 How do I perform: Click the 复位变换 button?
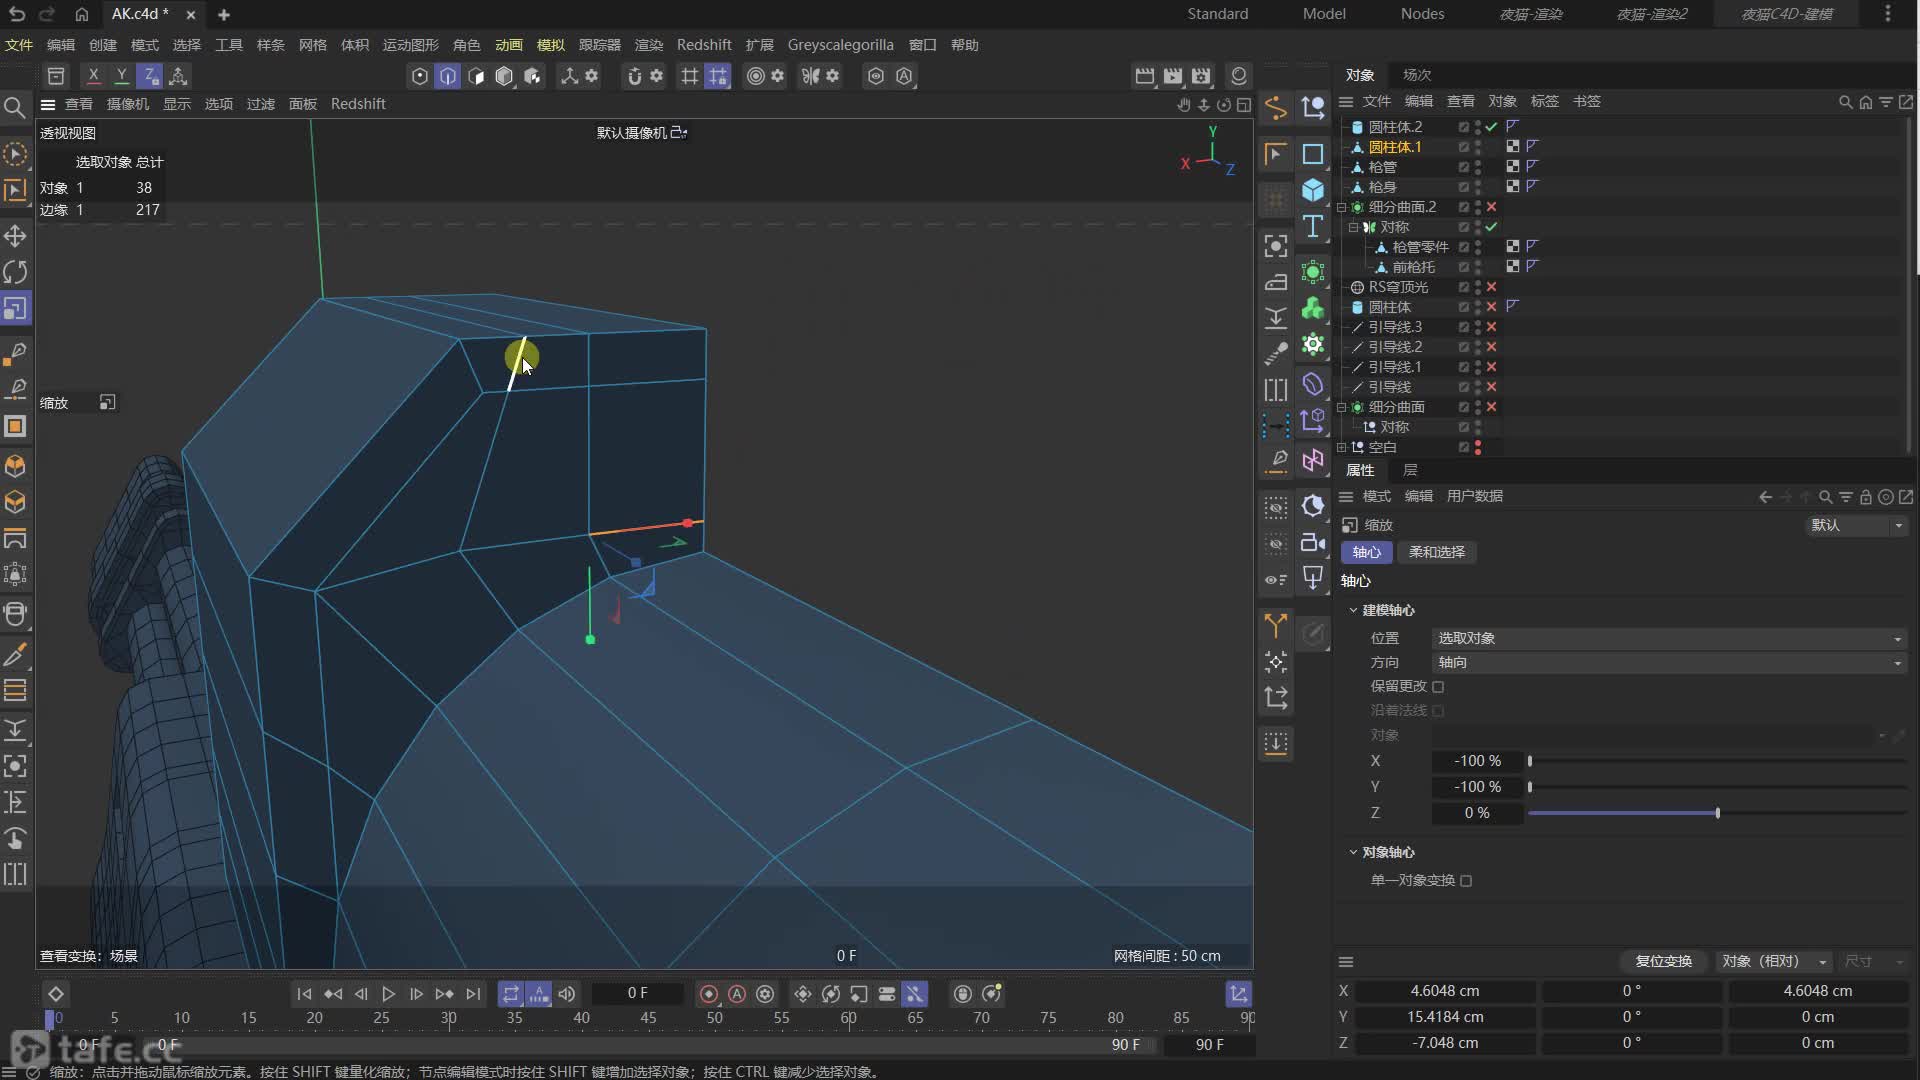[1663, 961]
